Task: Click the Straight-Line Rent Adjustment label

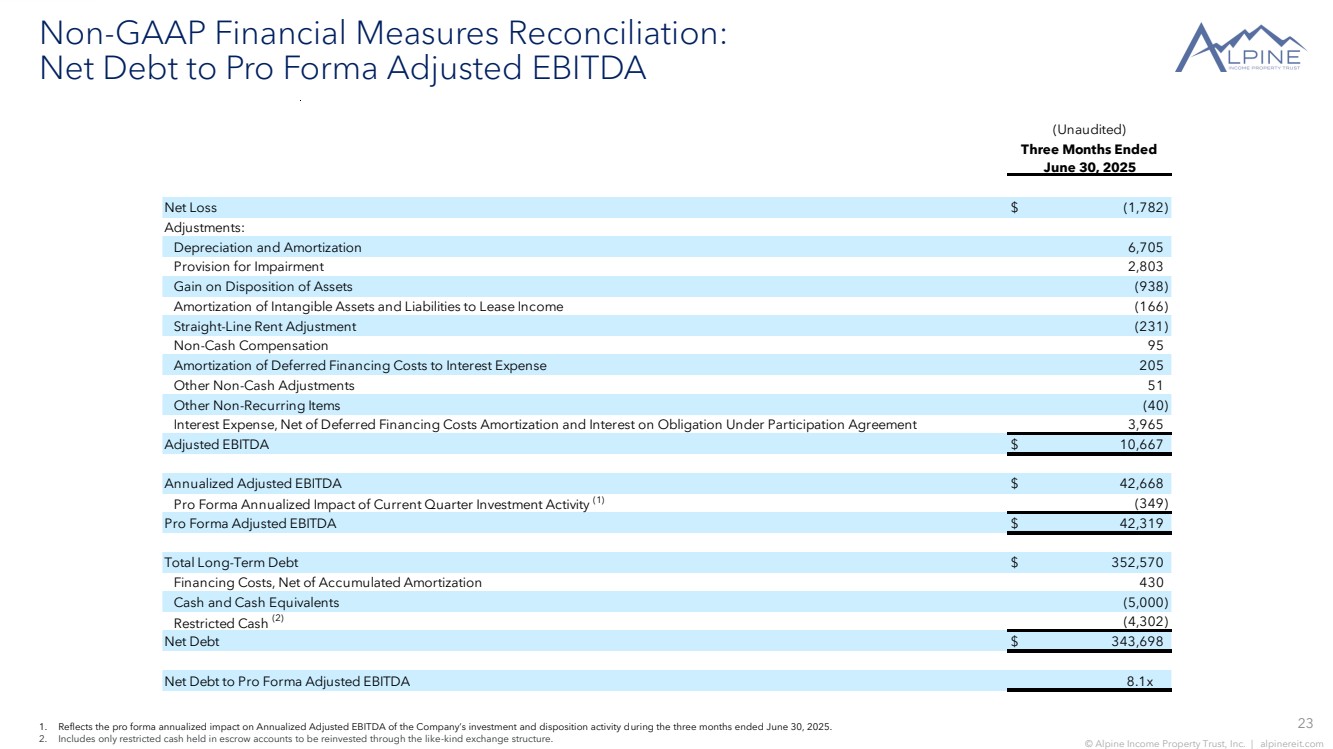Action: click(x=264, y=326)
